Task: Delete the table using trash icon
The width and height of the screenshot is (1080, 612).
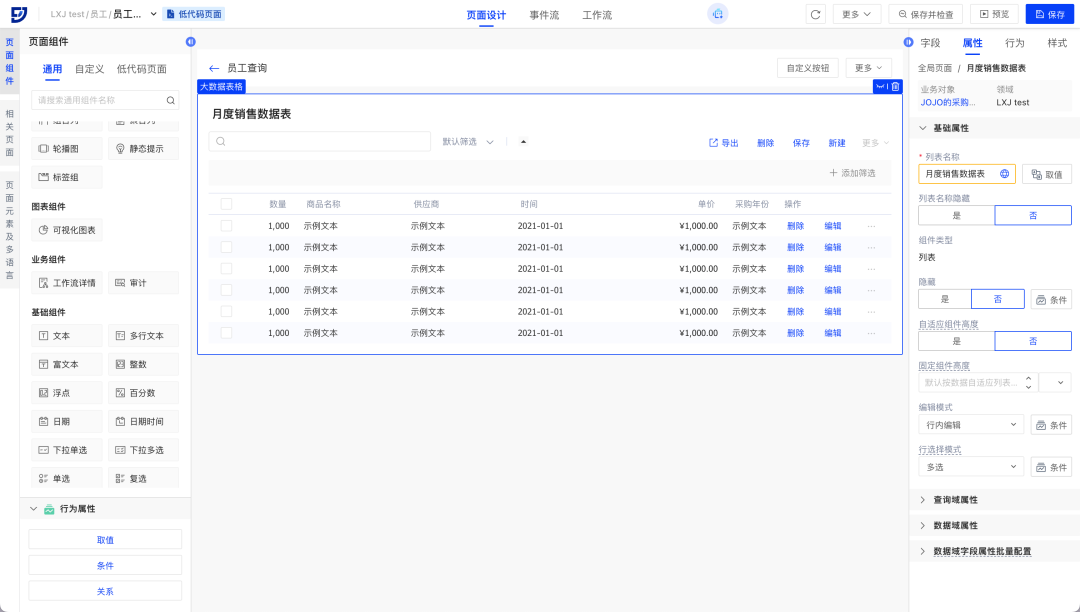Action: pos(895,86)
